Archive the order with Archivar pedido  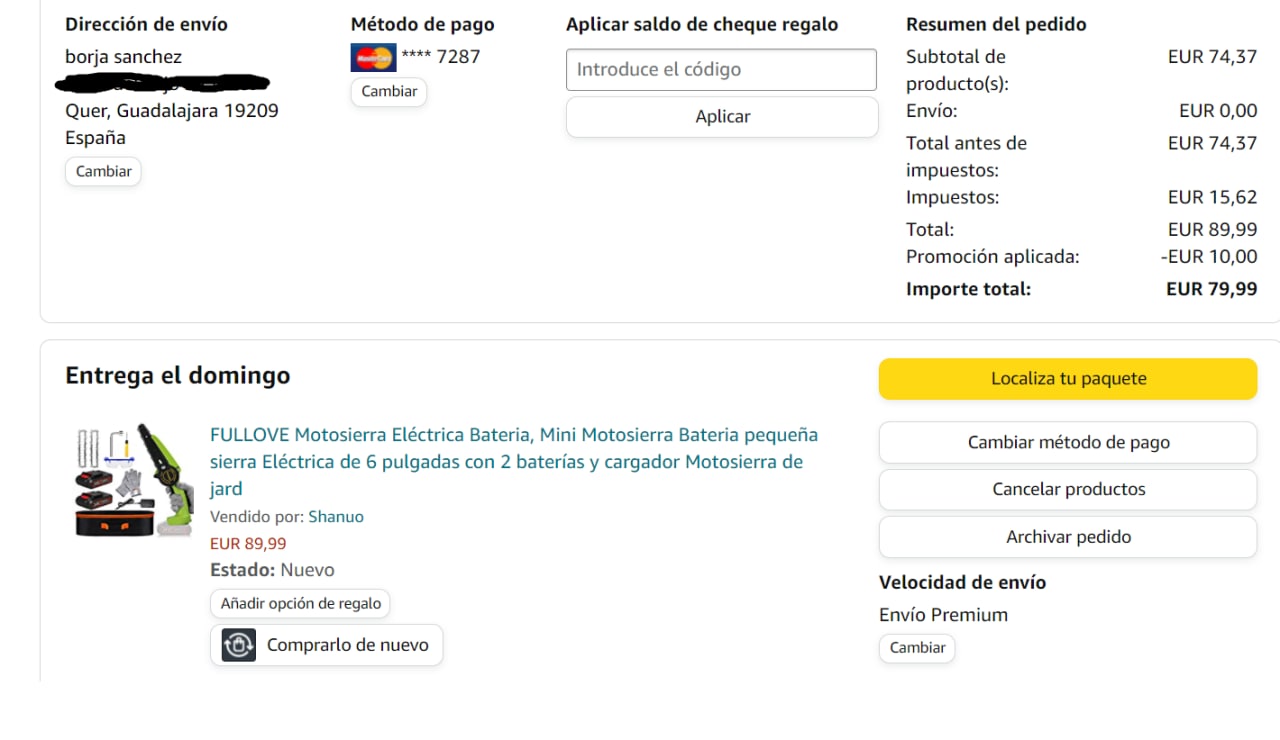pos(1067,537)
